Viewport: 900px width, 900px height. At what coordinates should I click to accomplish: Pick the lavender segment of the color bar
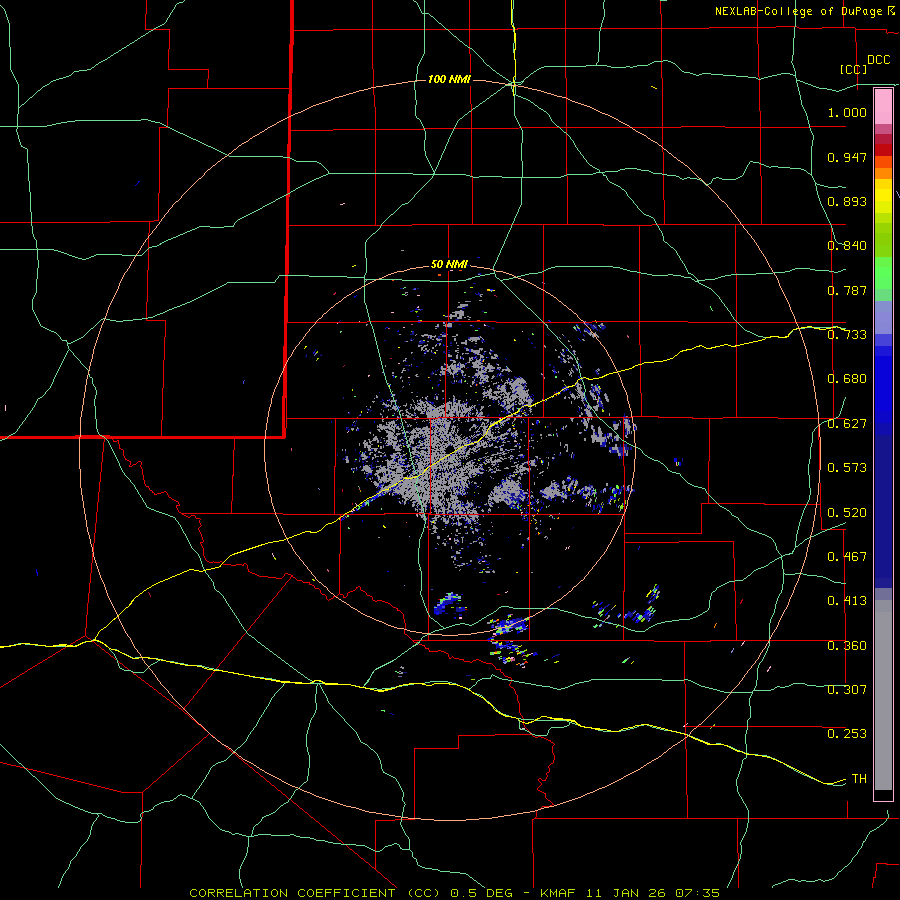(883, 317)
